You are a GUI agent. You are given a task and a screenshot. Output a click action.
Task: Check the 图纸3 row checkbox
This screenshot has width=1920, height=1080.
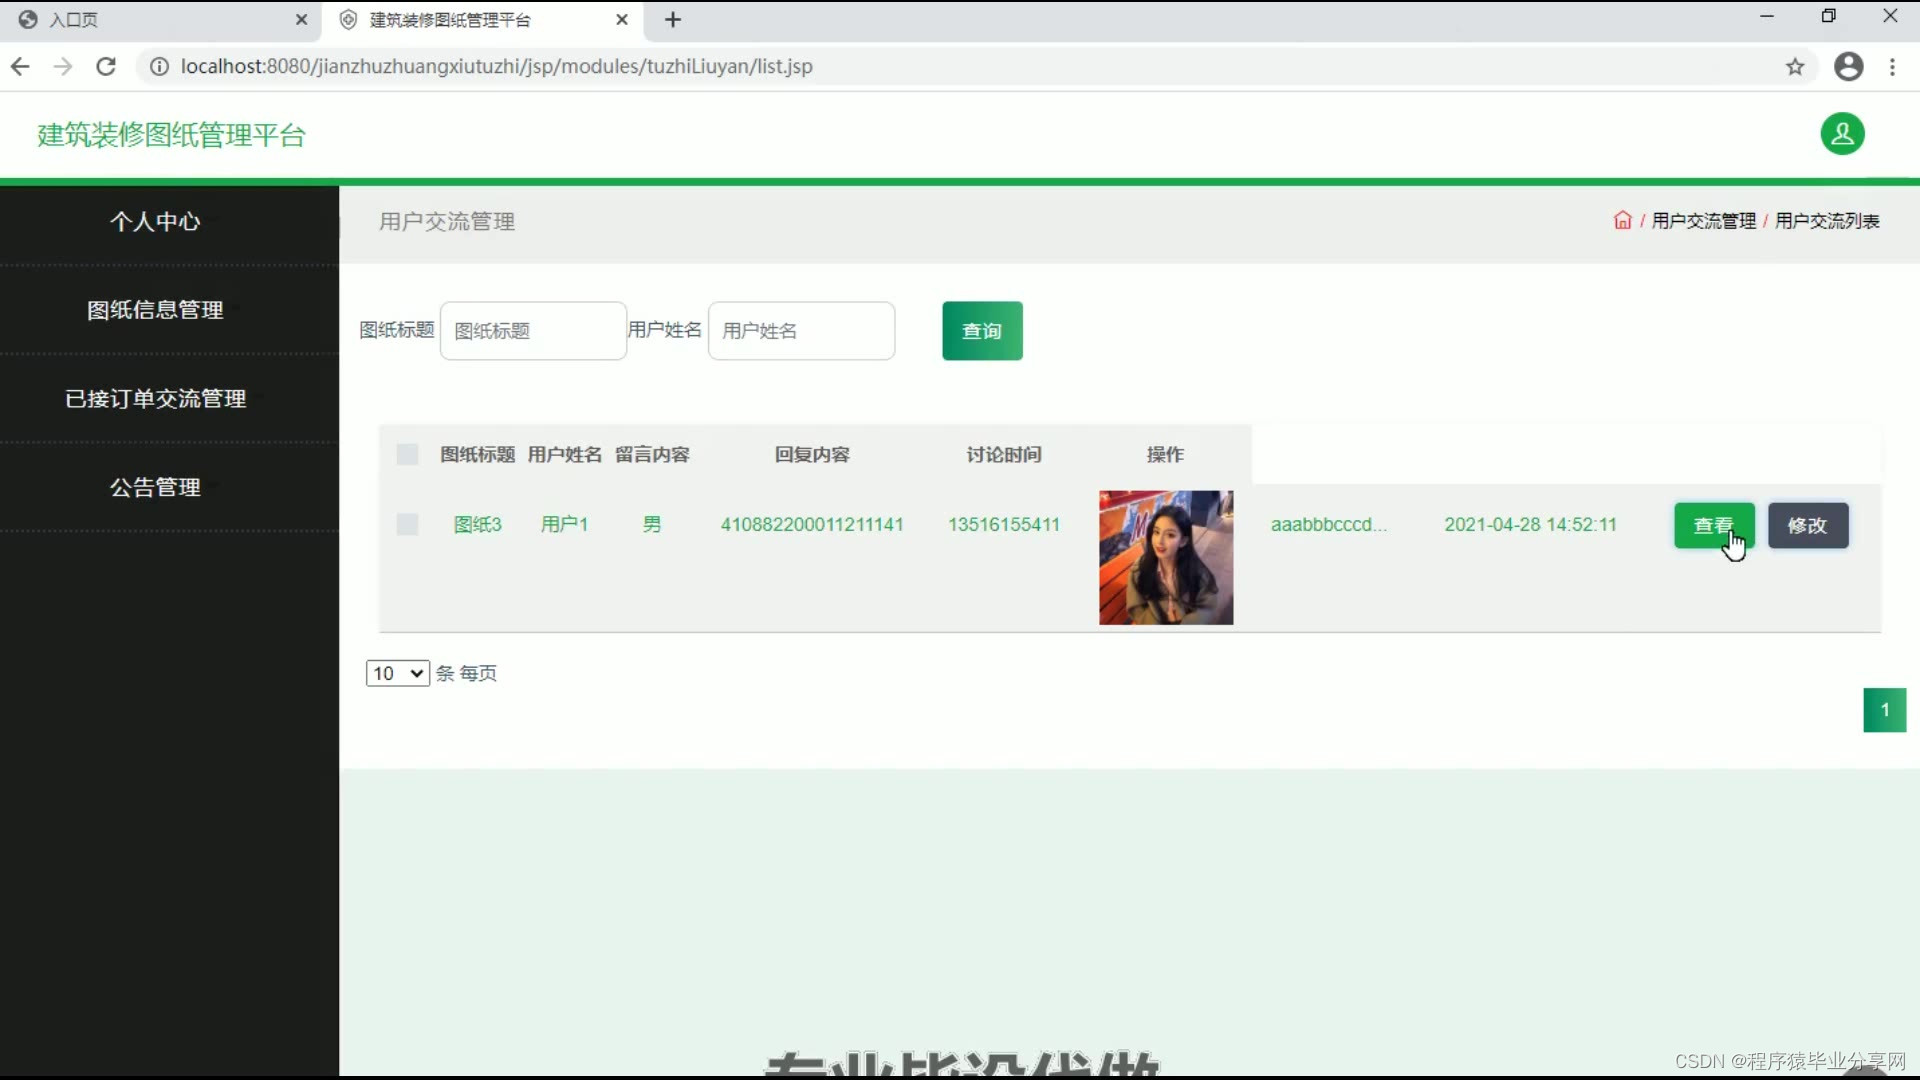point(407,525)
